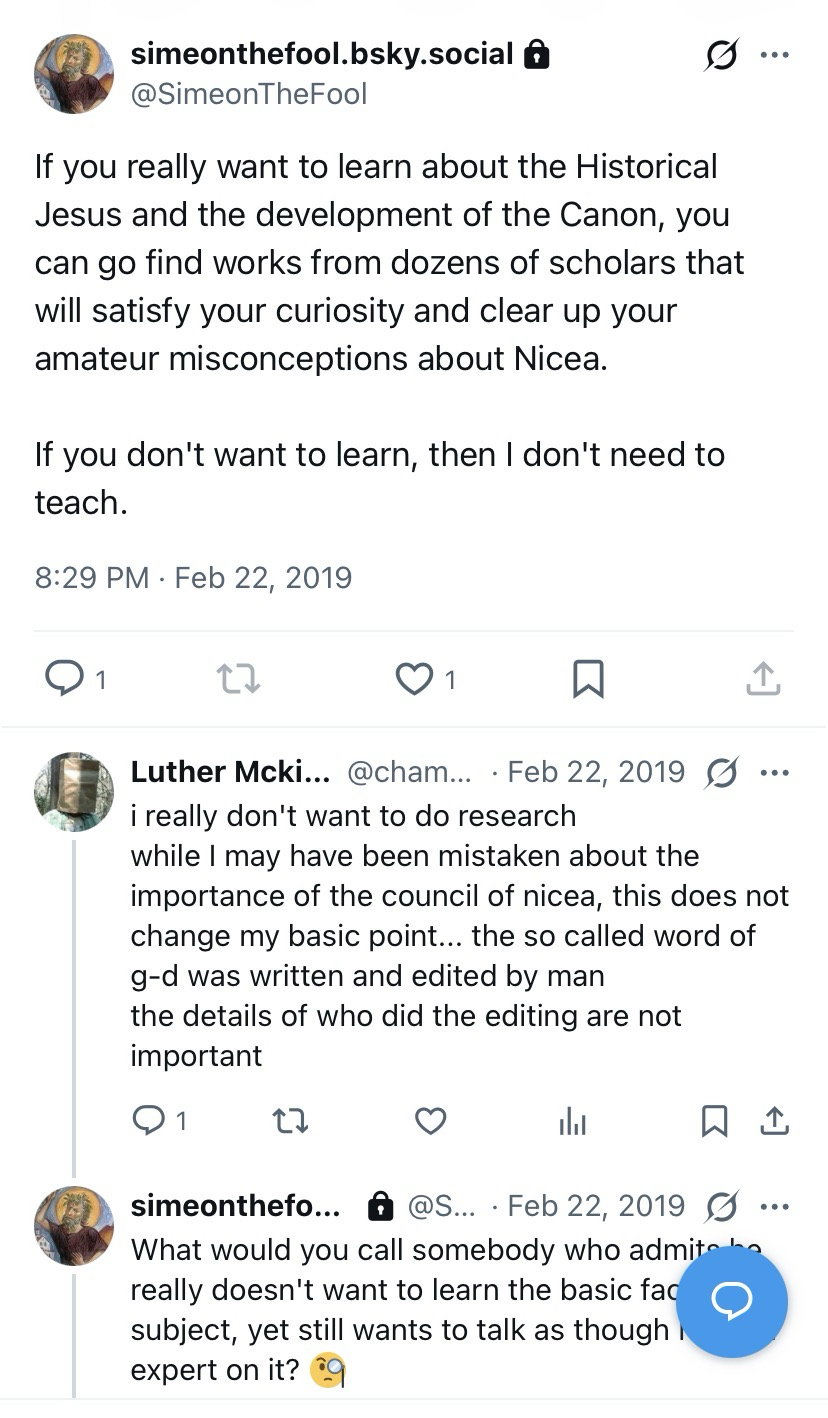Tap the blue floating reply button
This screenshot has height=1418, width=828.
pos(731,1301)
